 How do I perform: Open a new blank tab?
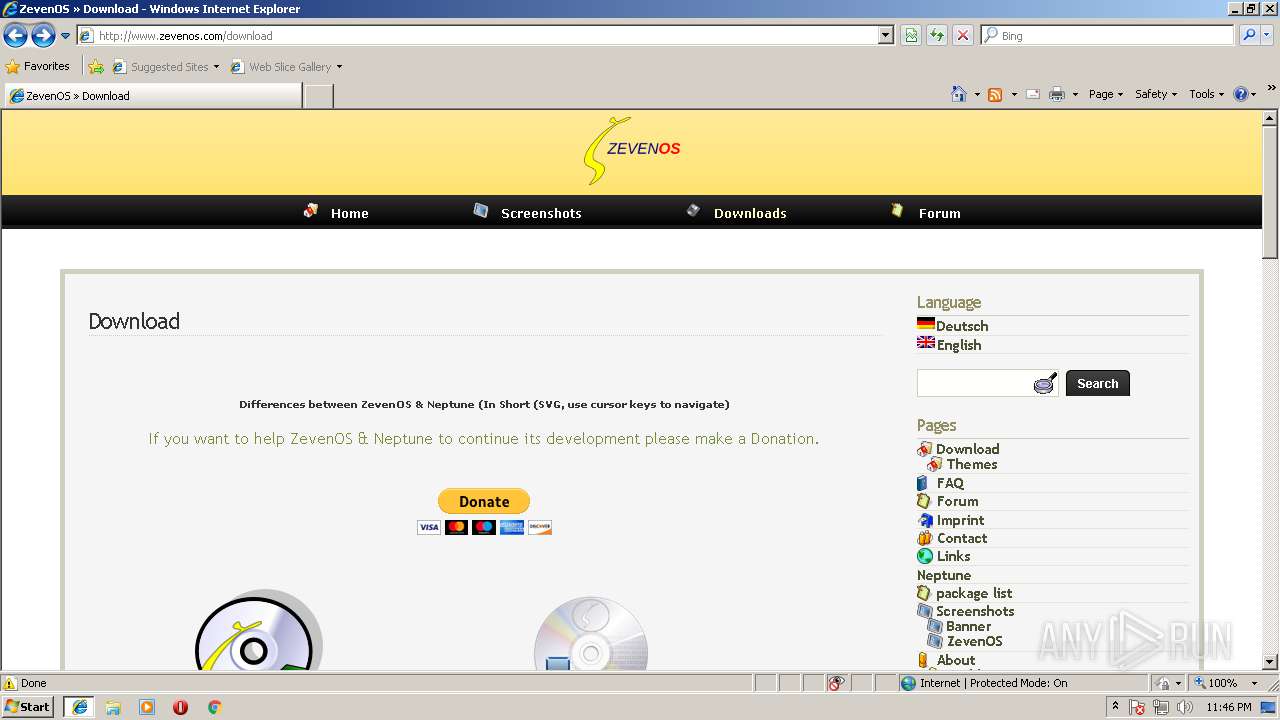click(x=318, y=96)
